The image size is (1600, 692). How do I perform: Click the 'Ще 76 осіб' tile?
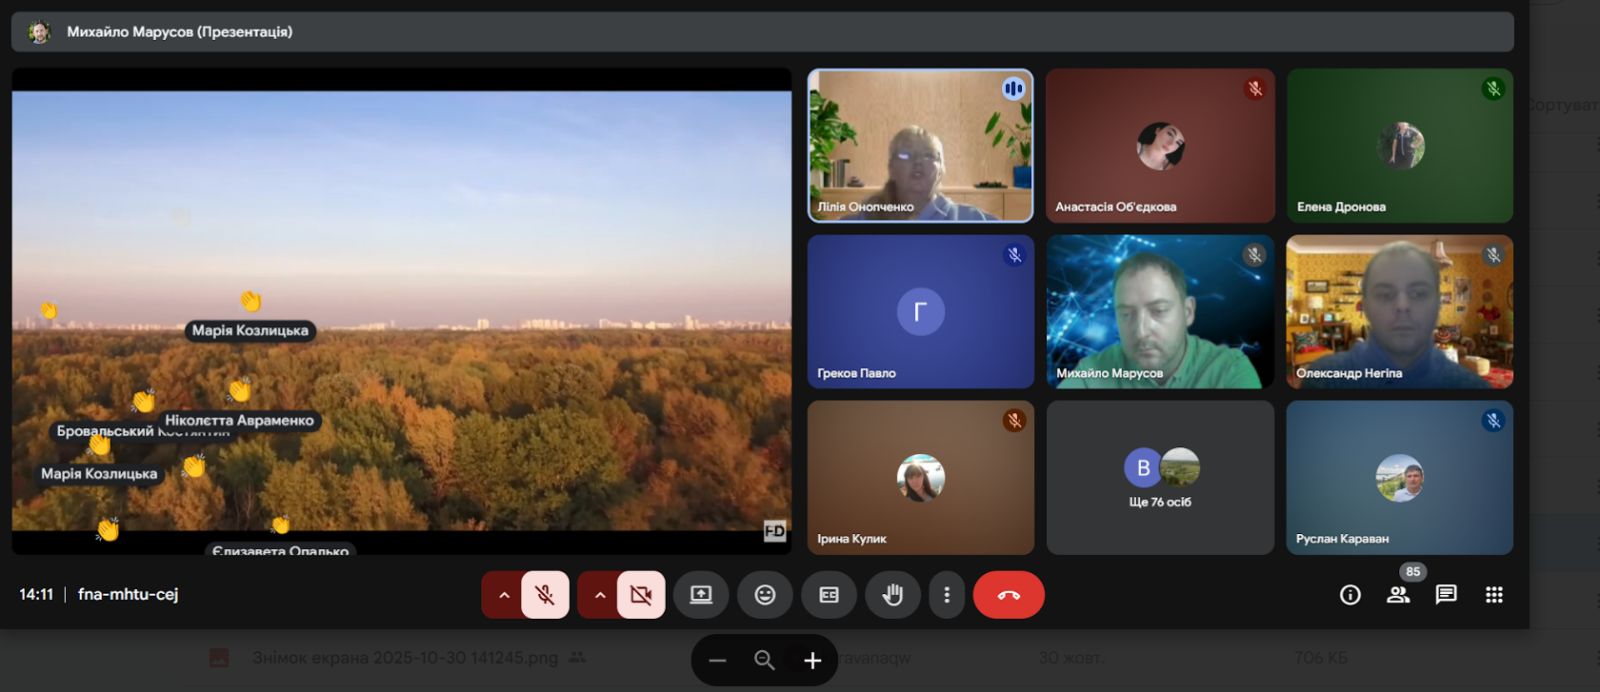[x=1160, y=478]
